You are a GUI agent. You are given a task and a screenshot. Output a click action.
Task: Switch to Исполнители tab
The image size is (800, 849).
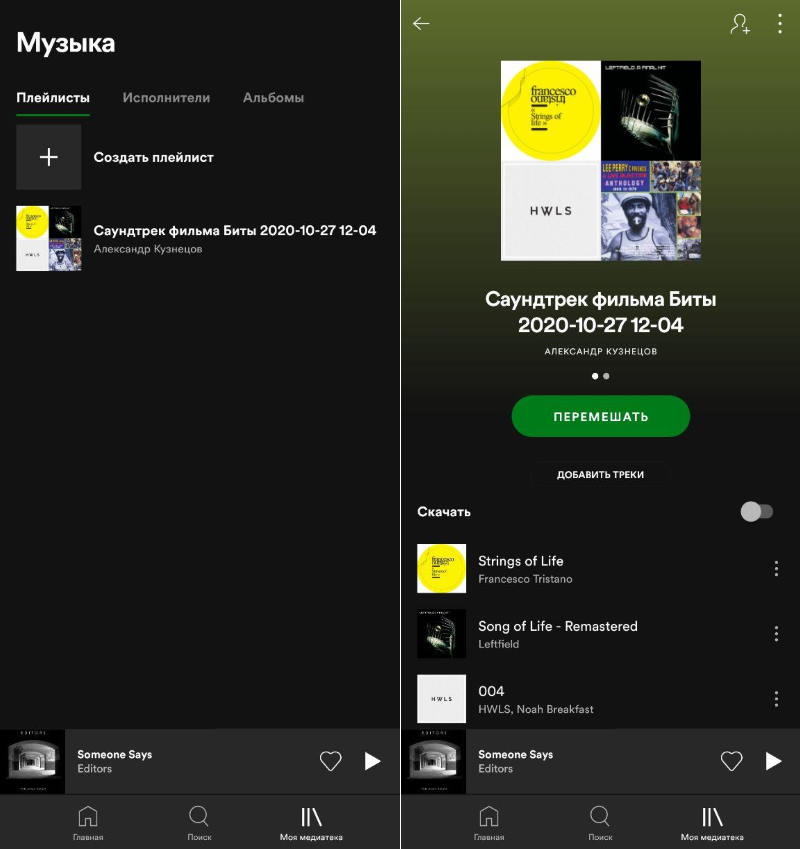click(x=166, y=97)
